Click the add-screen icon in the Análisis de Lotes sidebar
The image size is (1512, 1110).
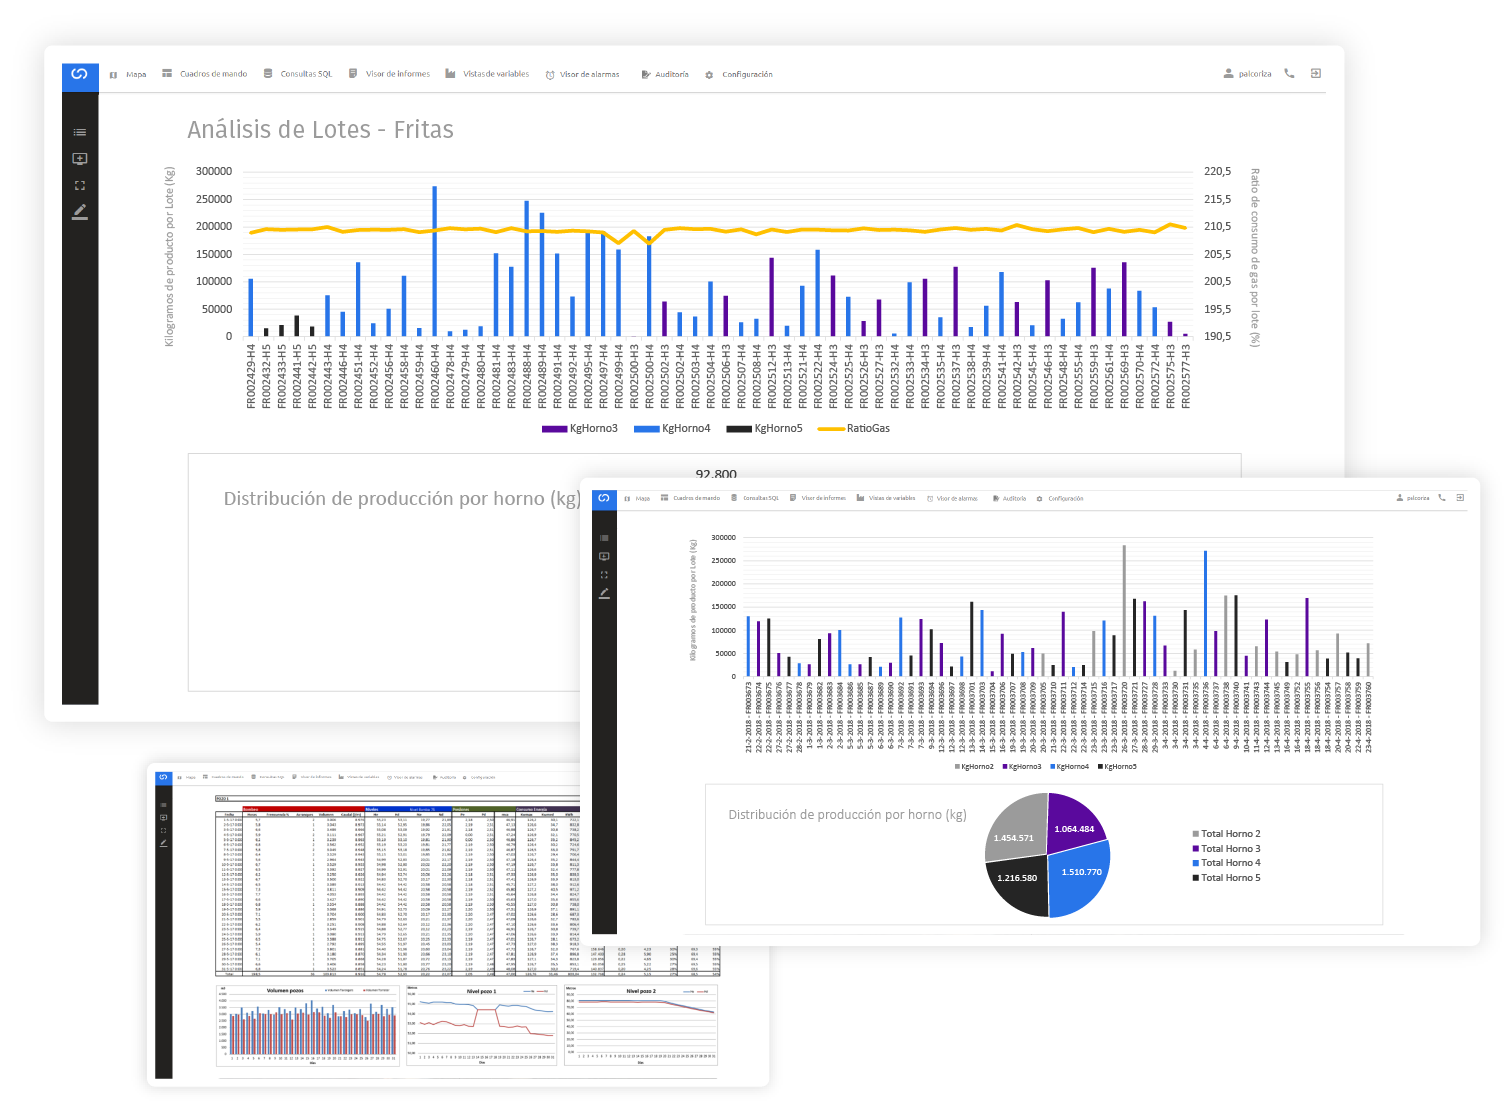(x=80, y=159)
